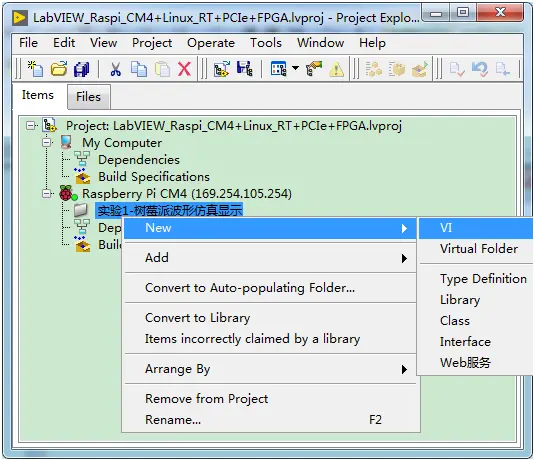The width and height of the screenshot is (535, 461).
Task: Switch to the Files tab
Action: point(88,97)
